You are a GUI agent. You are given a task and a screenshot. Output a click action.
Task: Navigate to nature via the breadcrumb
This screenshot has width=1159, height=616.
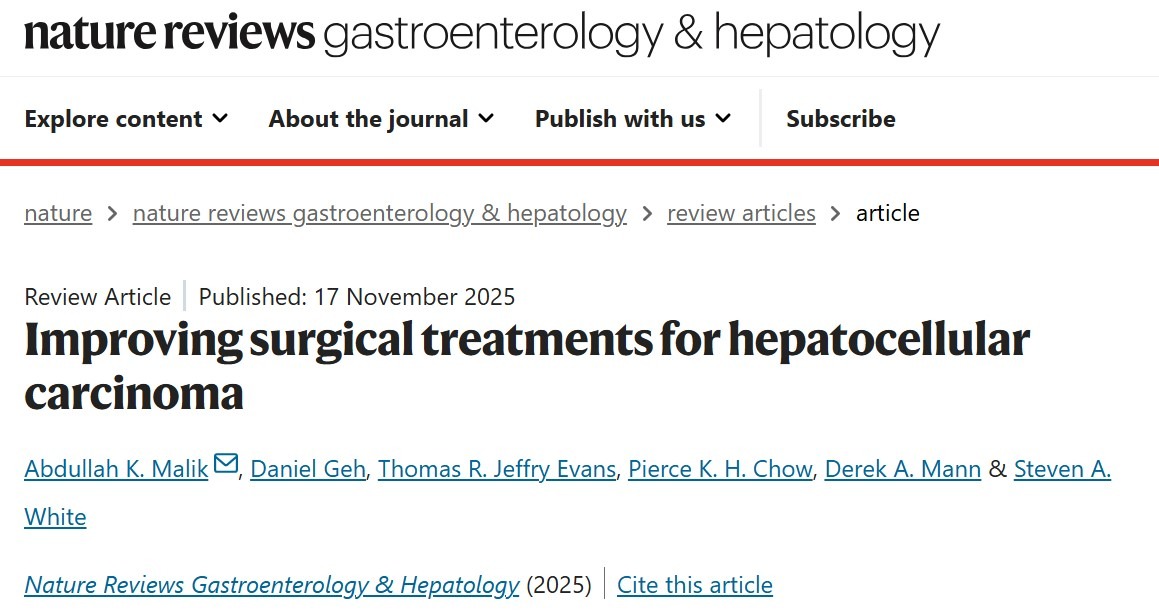point(57,213)
